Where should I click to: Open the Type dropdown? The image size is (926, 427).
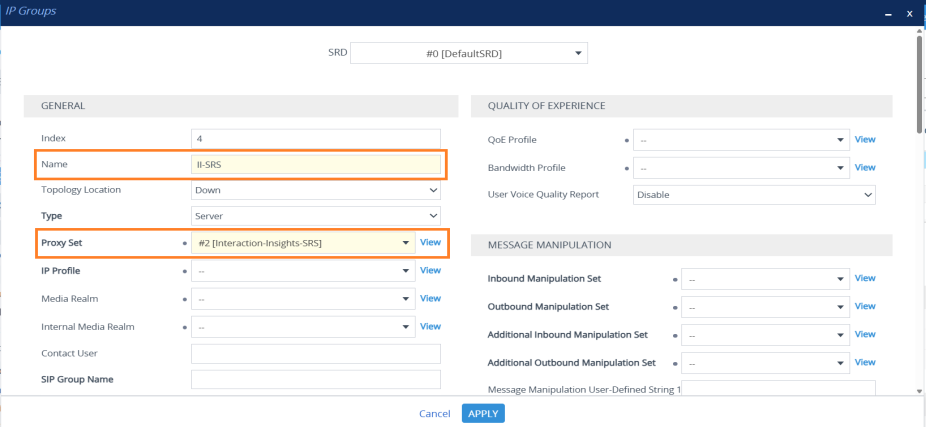(315, 215)
